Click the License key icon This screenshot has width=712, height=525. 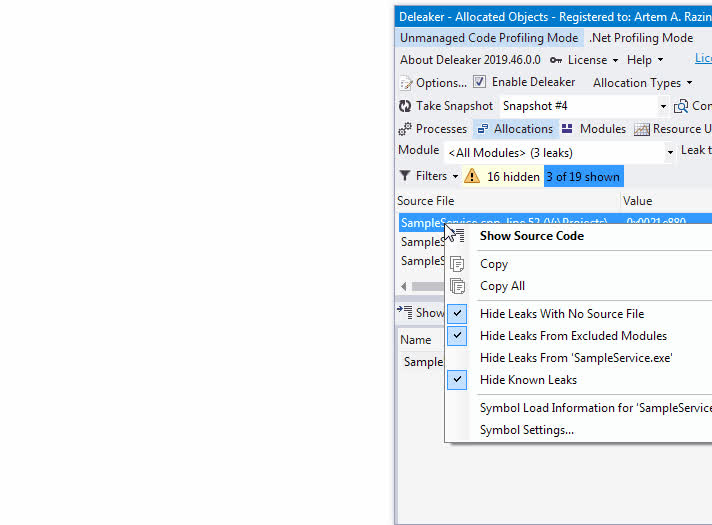tap(556, 60)
